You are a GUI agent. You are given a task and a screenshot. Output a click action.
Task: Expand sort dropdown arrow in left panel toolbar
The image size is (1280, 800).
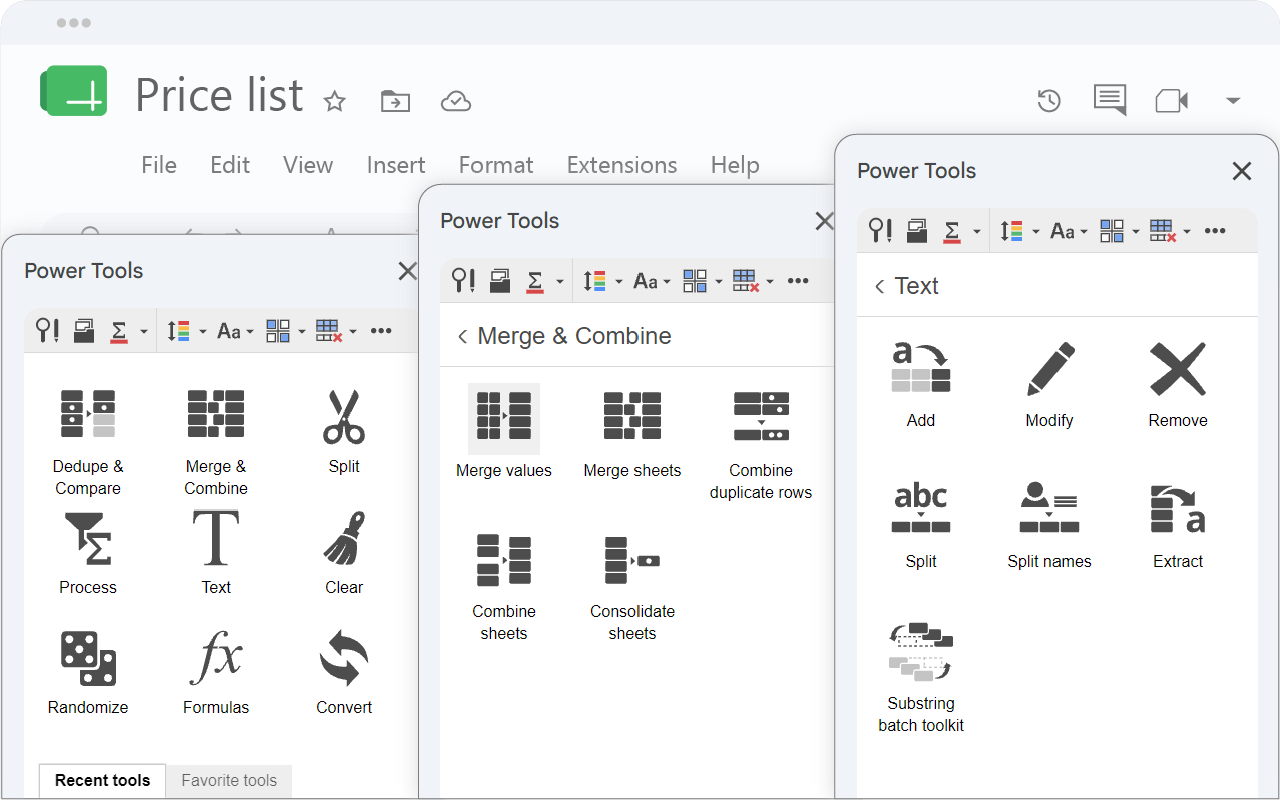(x=203, y=332)
